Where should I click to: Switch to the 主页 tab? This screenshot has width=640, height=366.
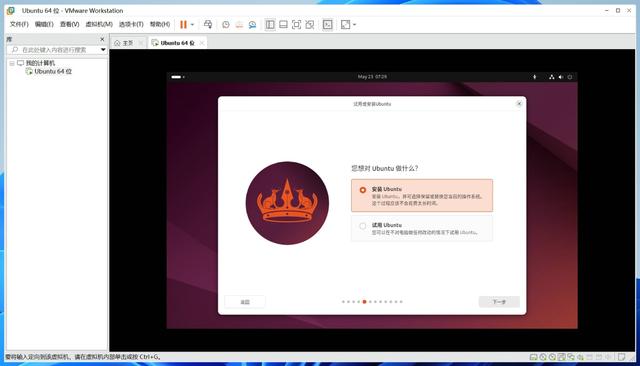[x=128, y=43]
